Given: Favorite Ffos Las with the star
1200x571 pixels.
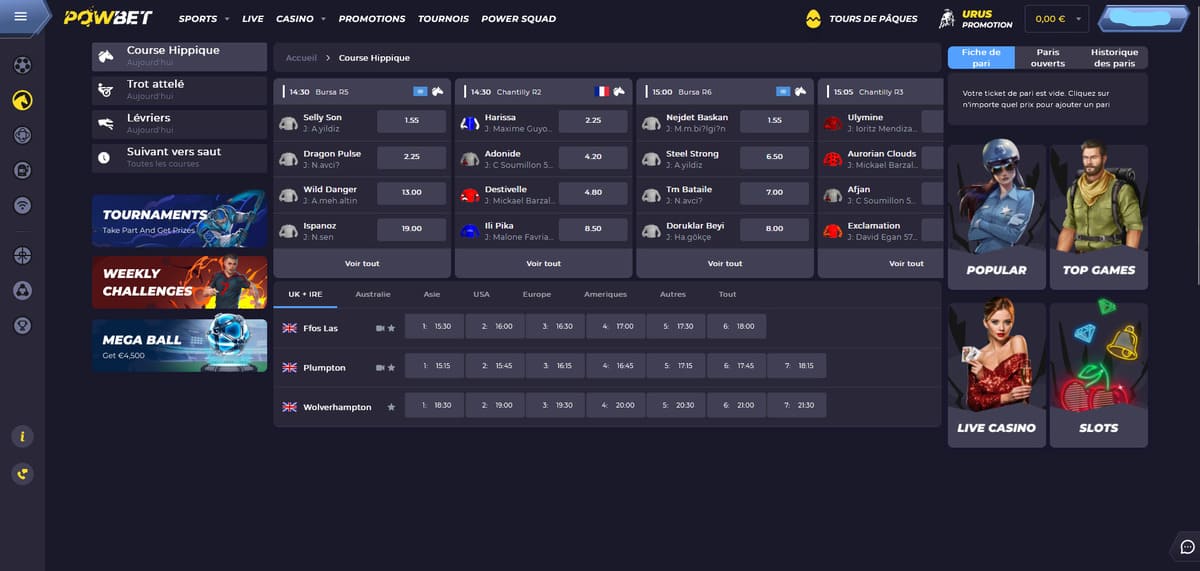Looking at the screenshot, I should 392,328.
